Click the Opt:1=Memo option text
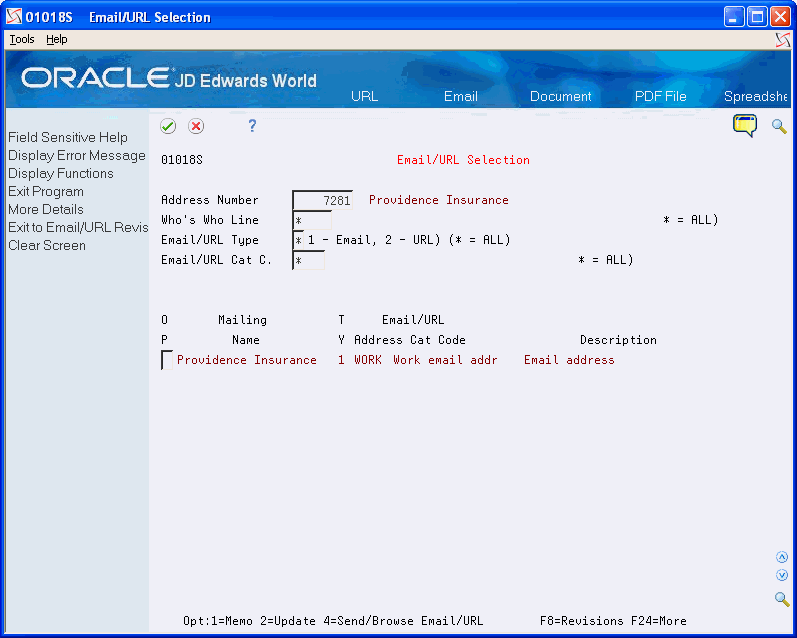The image size is (797, 638). pyautogui.click(x=218, y=621)
